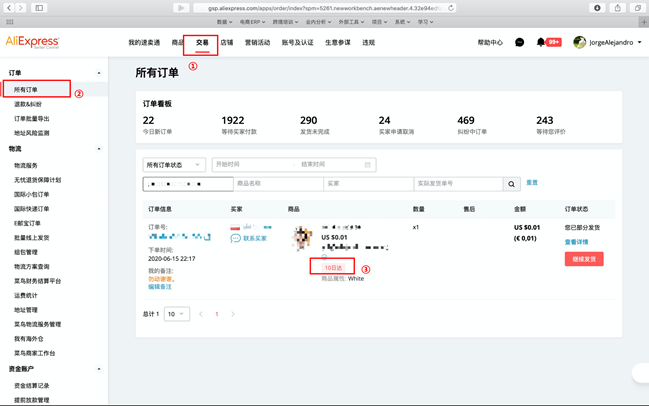This screenshot has width=649, height=406.
Task: Go to previous page arrow in pagination
Action: click(x=201, y=314)
